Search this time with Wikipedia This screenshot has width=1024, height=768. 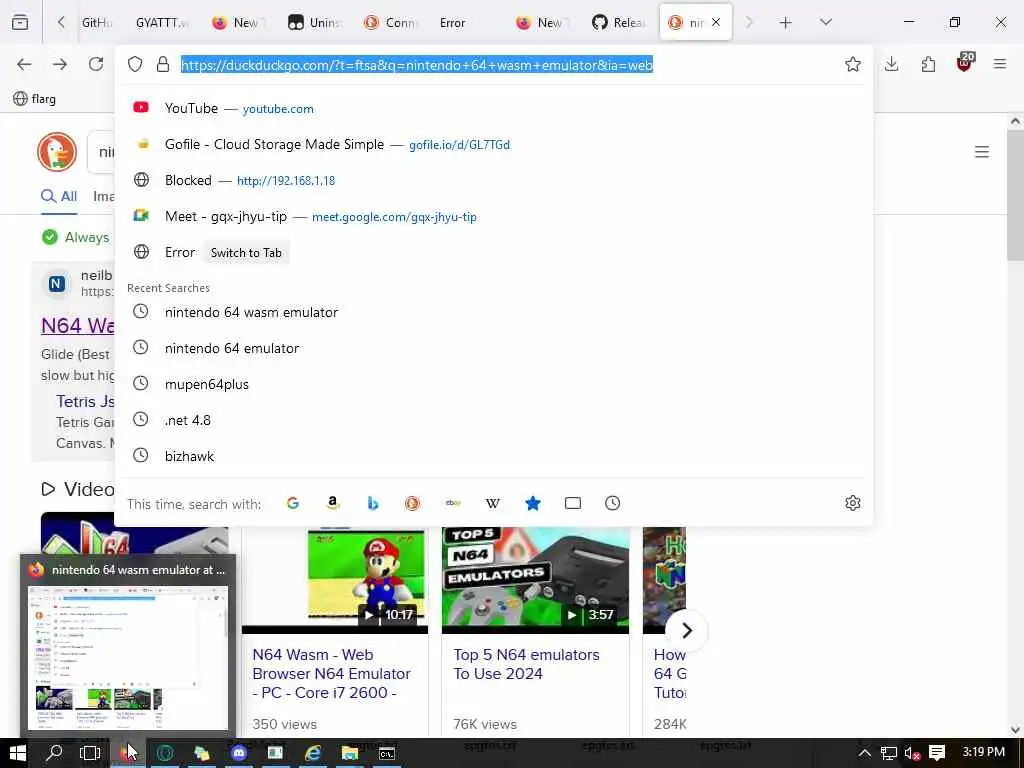[x=492, y=503]
